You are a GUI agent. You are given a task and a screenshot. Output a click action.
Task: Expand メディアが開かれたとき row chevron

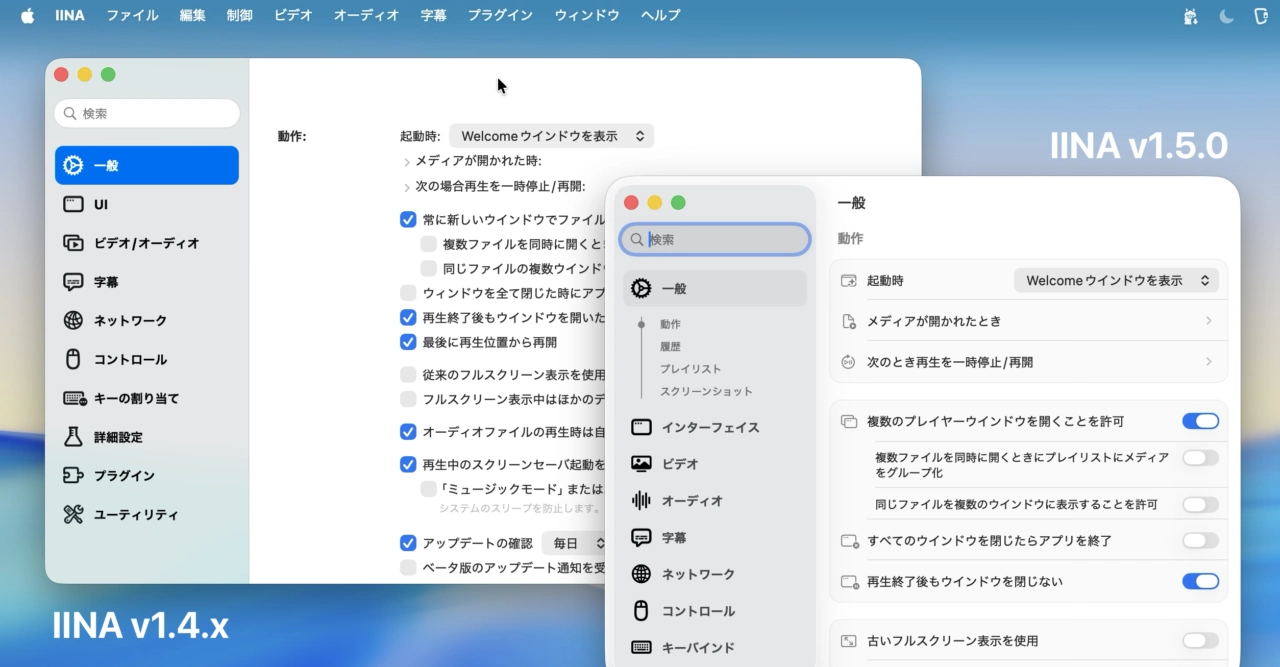[1209, 321]
